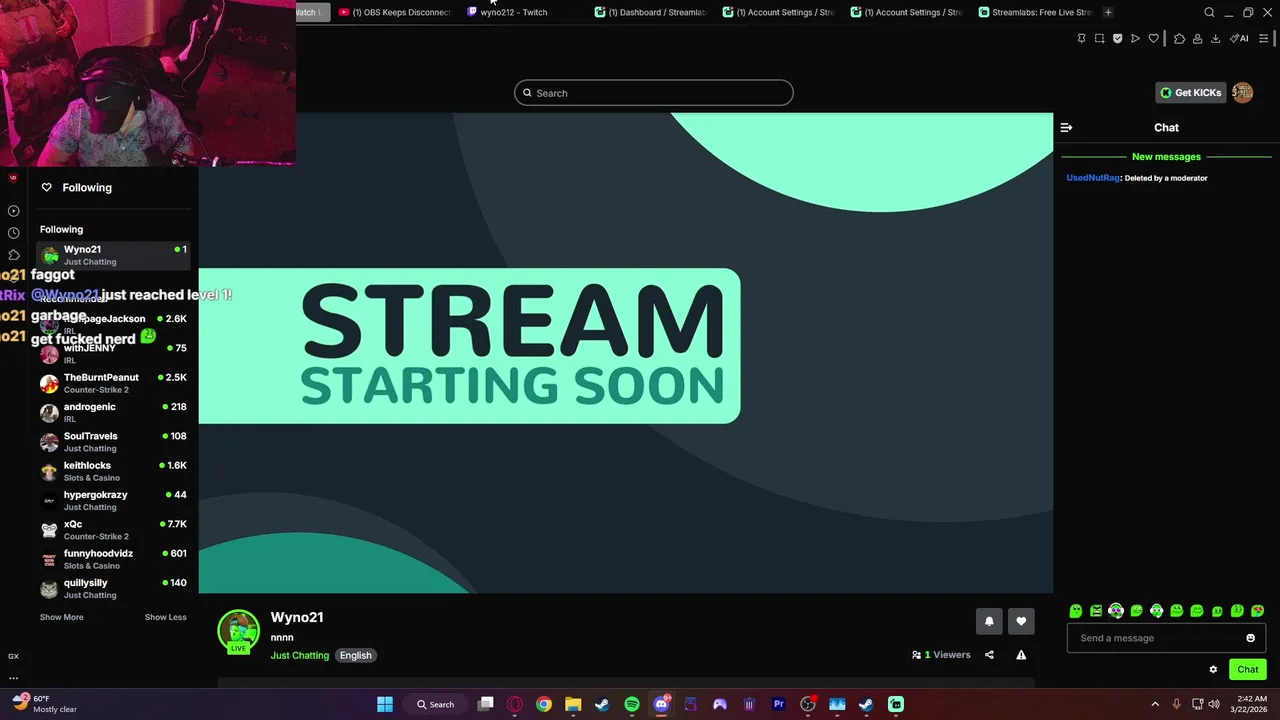Switch to the OBS Keeps Disconnecting YouTube tab
1280x720 pixels.
click(x=395, y=12)
